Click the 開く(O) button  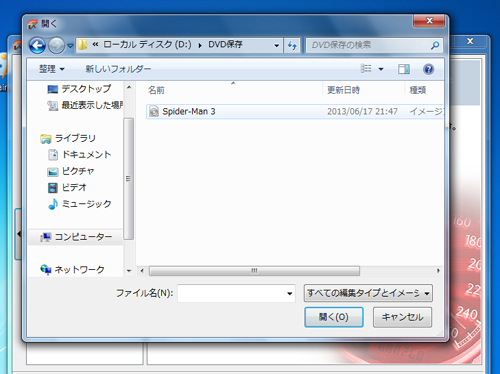click(334, 317)
